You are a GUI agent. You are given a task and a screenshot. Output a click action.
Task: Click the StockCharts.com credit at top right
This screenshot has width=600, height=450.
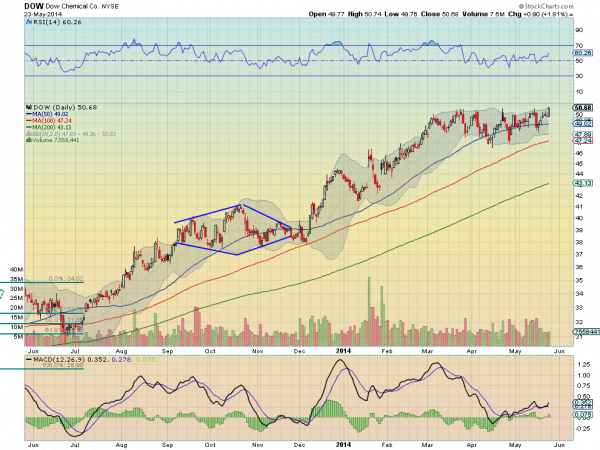tap(546, 6)
